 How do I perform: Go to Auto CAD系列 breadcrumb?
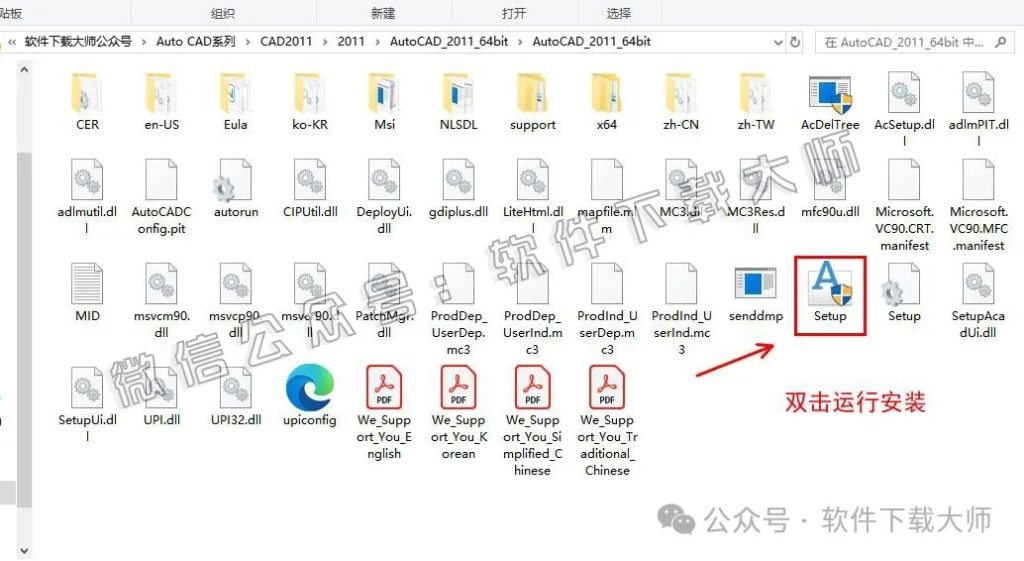(196, 42)
